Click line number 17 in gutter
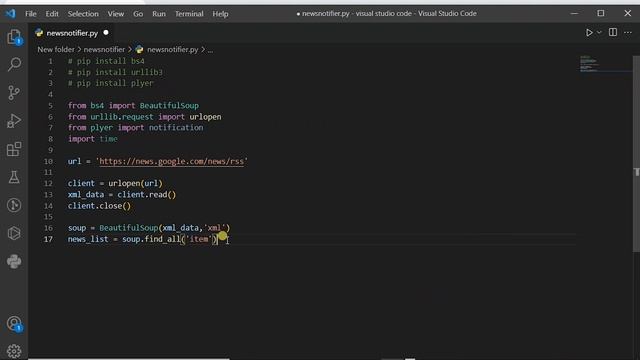 [x=48, y=239]
